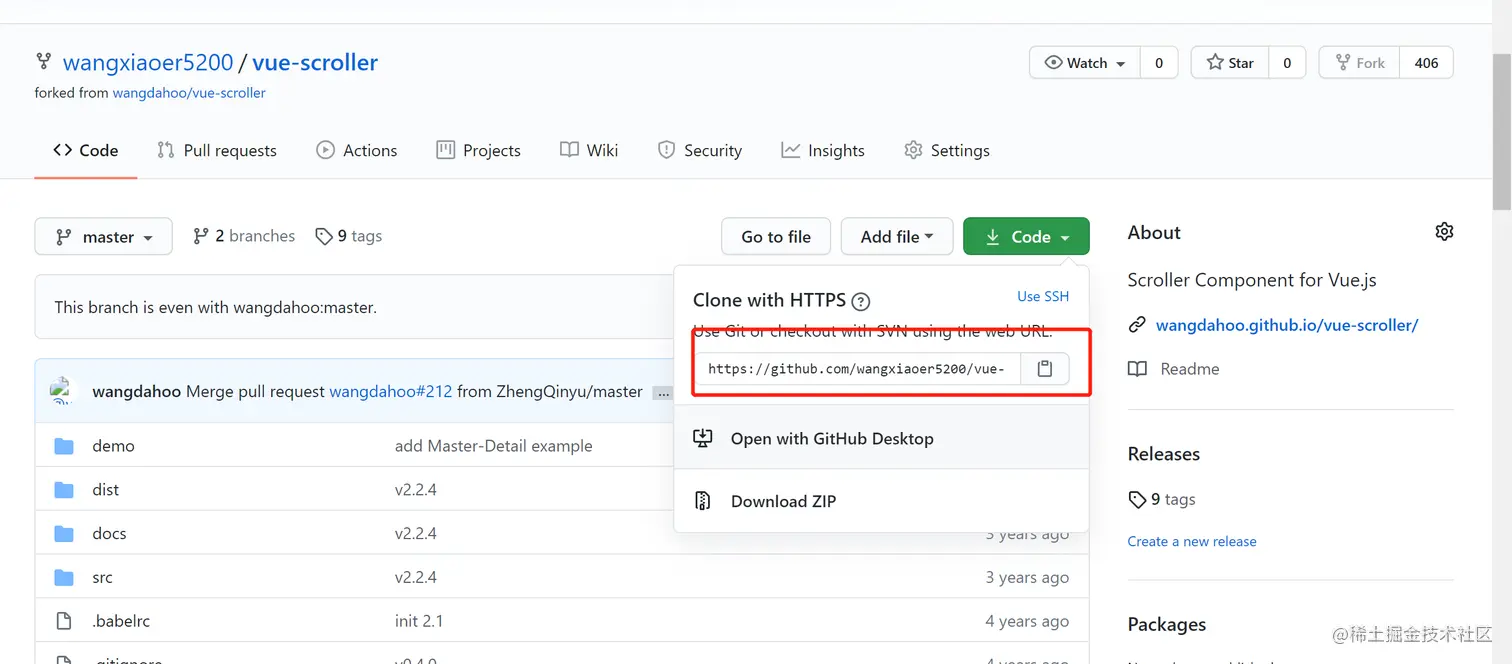
Task: Go to the Projects tab
Action: (479, 151)
